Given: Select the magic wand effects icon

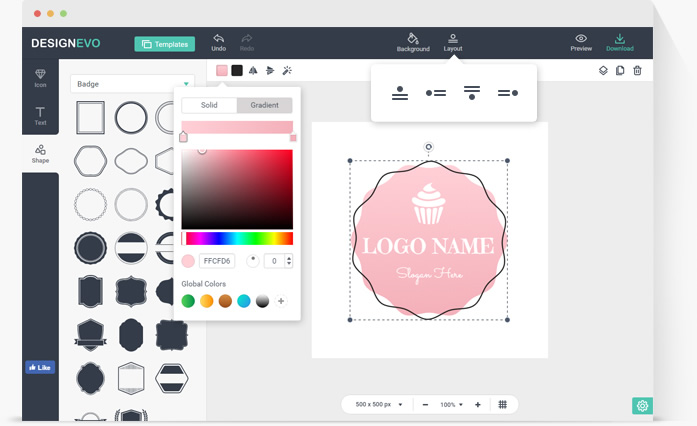Looking at the screenshot, I should pos(287,71).
